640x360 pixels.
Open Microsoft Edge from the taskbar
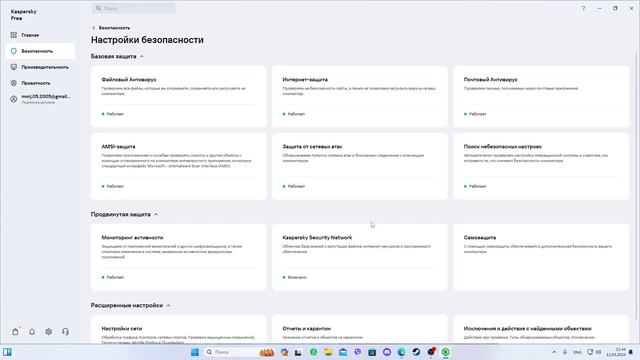pyautogui.click(x=402, y=352)
